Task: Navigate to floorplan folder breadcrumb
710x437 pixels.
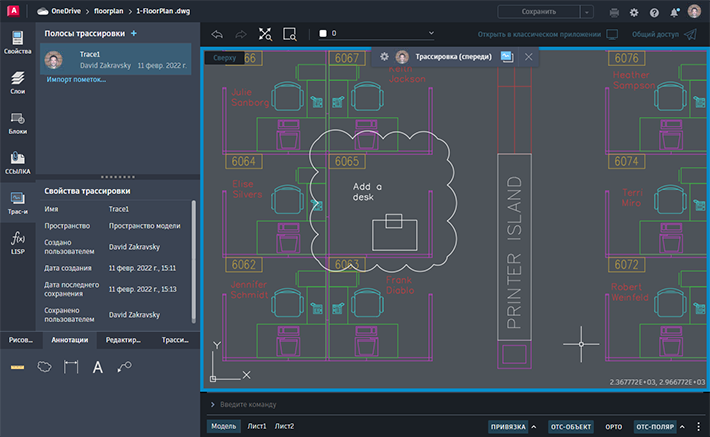Action: coord(108,11)
